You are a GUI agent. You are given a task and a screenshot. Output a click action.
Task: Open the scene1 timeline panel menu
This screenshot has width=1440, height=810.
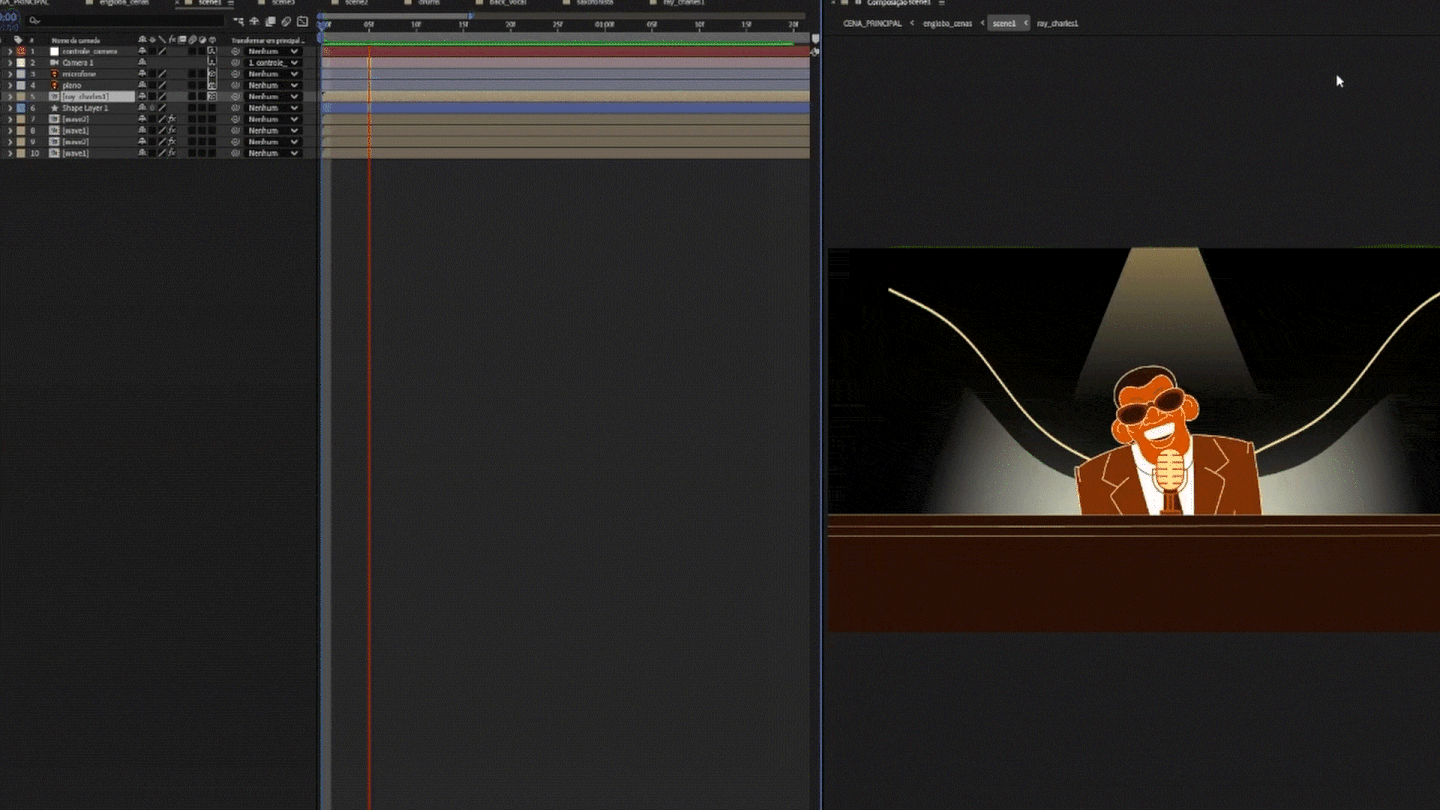click(x=231, y=3)
